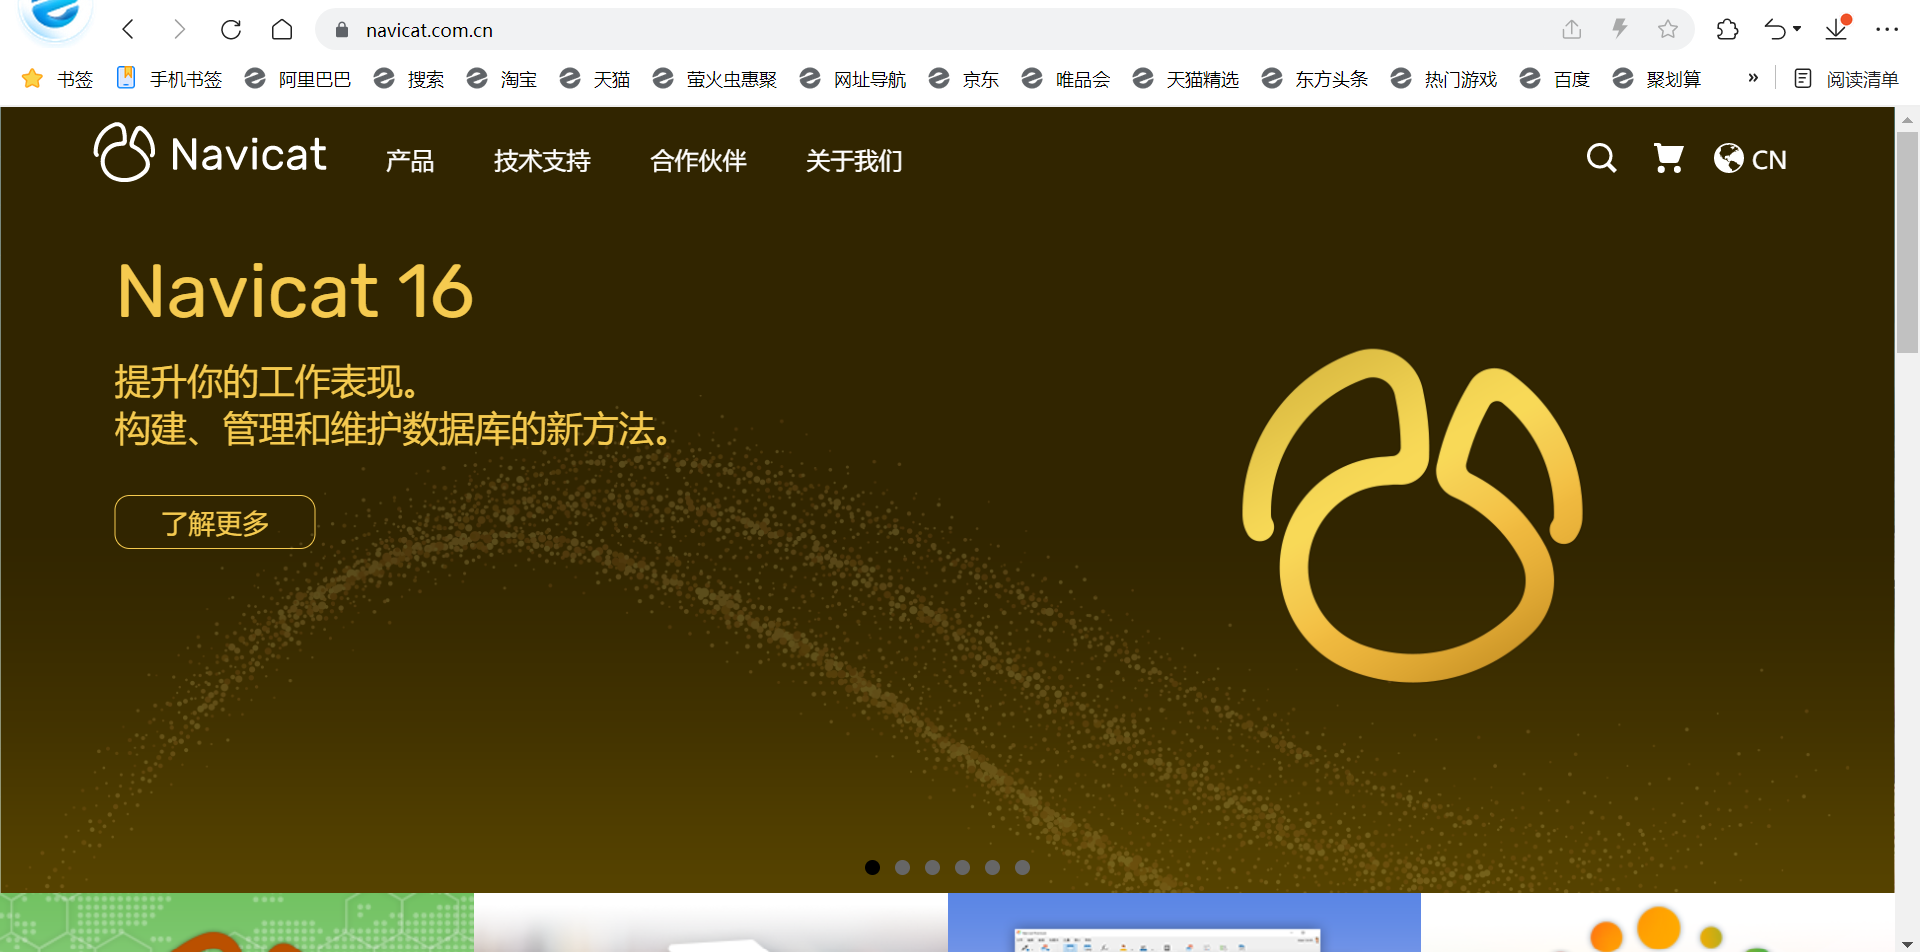Open the 天猫精选 bookmark
The image size is (1920, 952).
pyautogui.click(x=1185, y=78)
